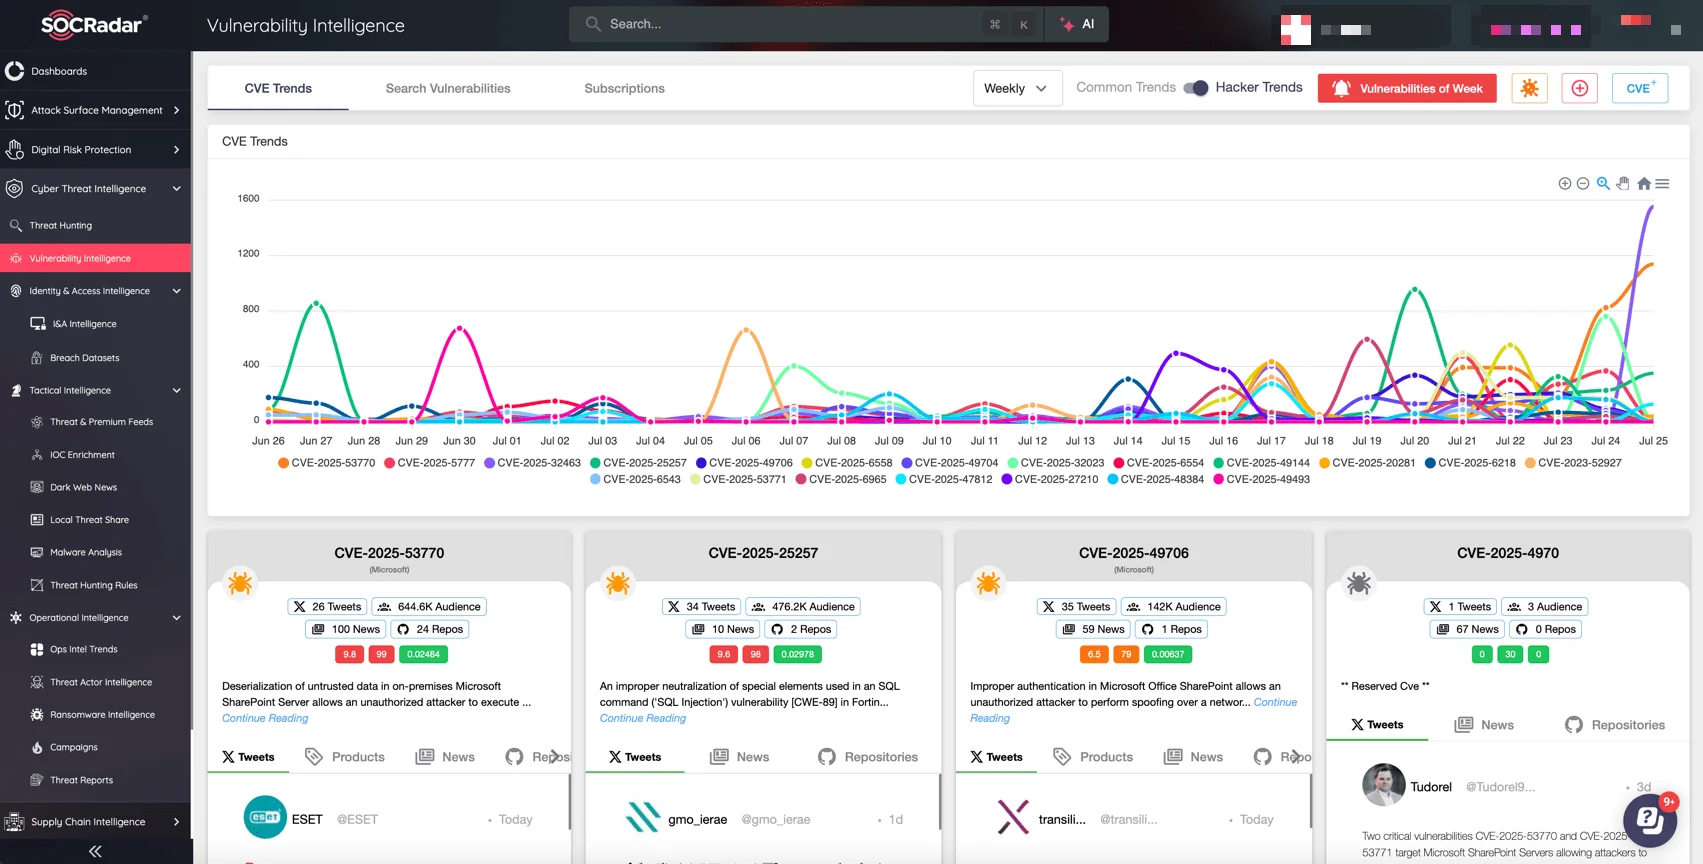Click the 100 News badge

(345, 629)
